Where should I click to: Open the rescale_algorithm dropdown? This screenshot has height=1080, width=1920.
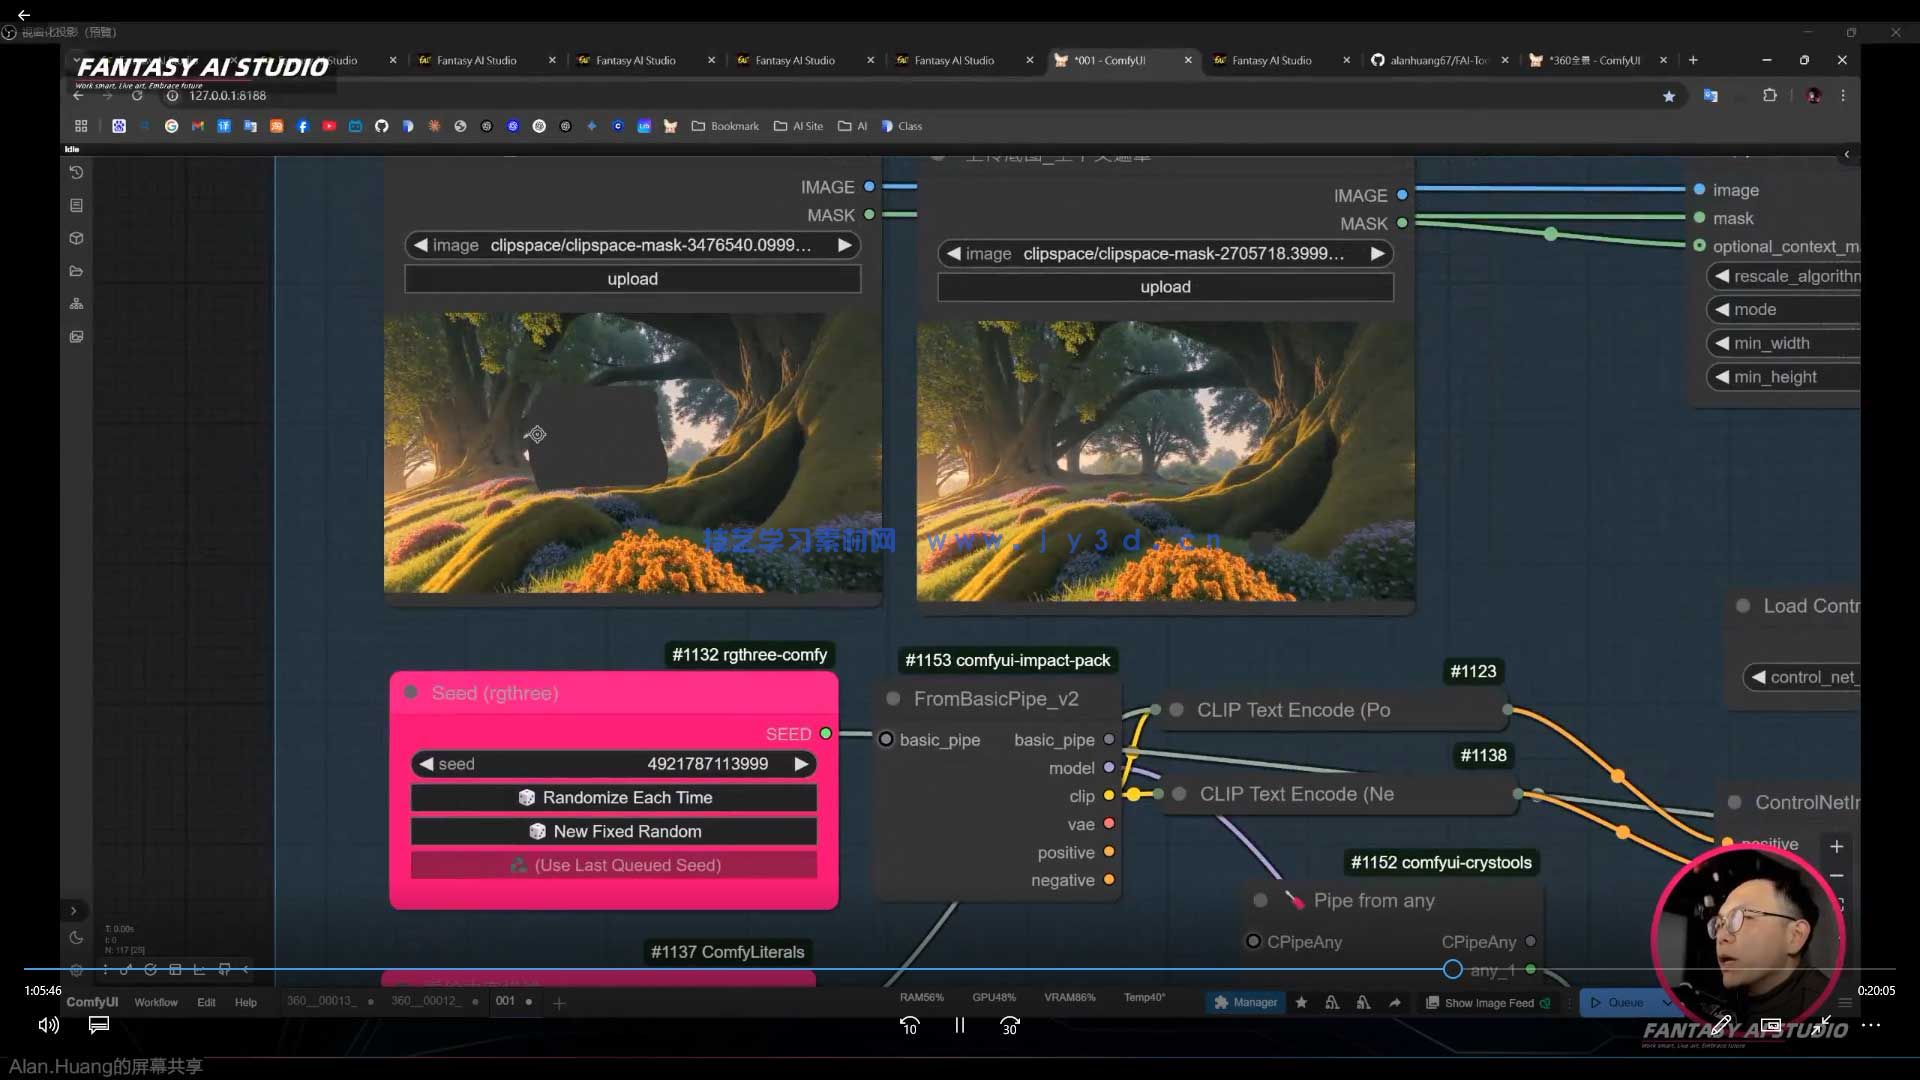click(x=1786, y=276)
